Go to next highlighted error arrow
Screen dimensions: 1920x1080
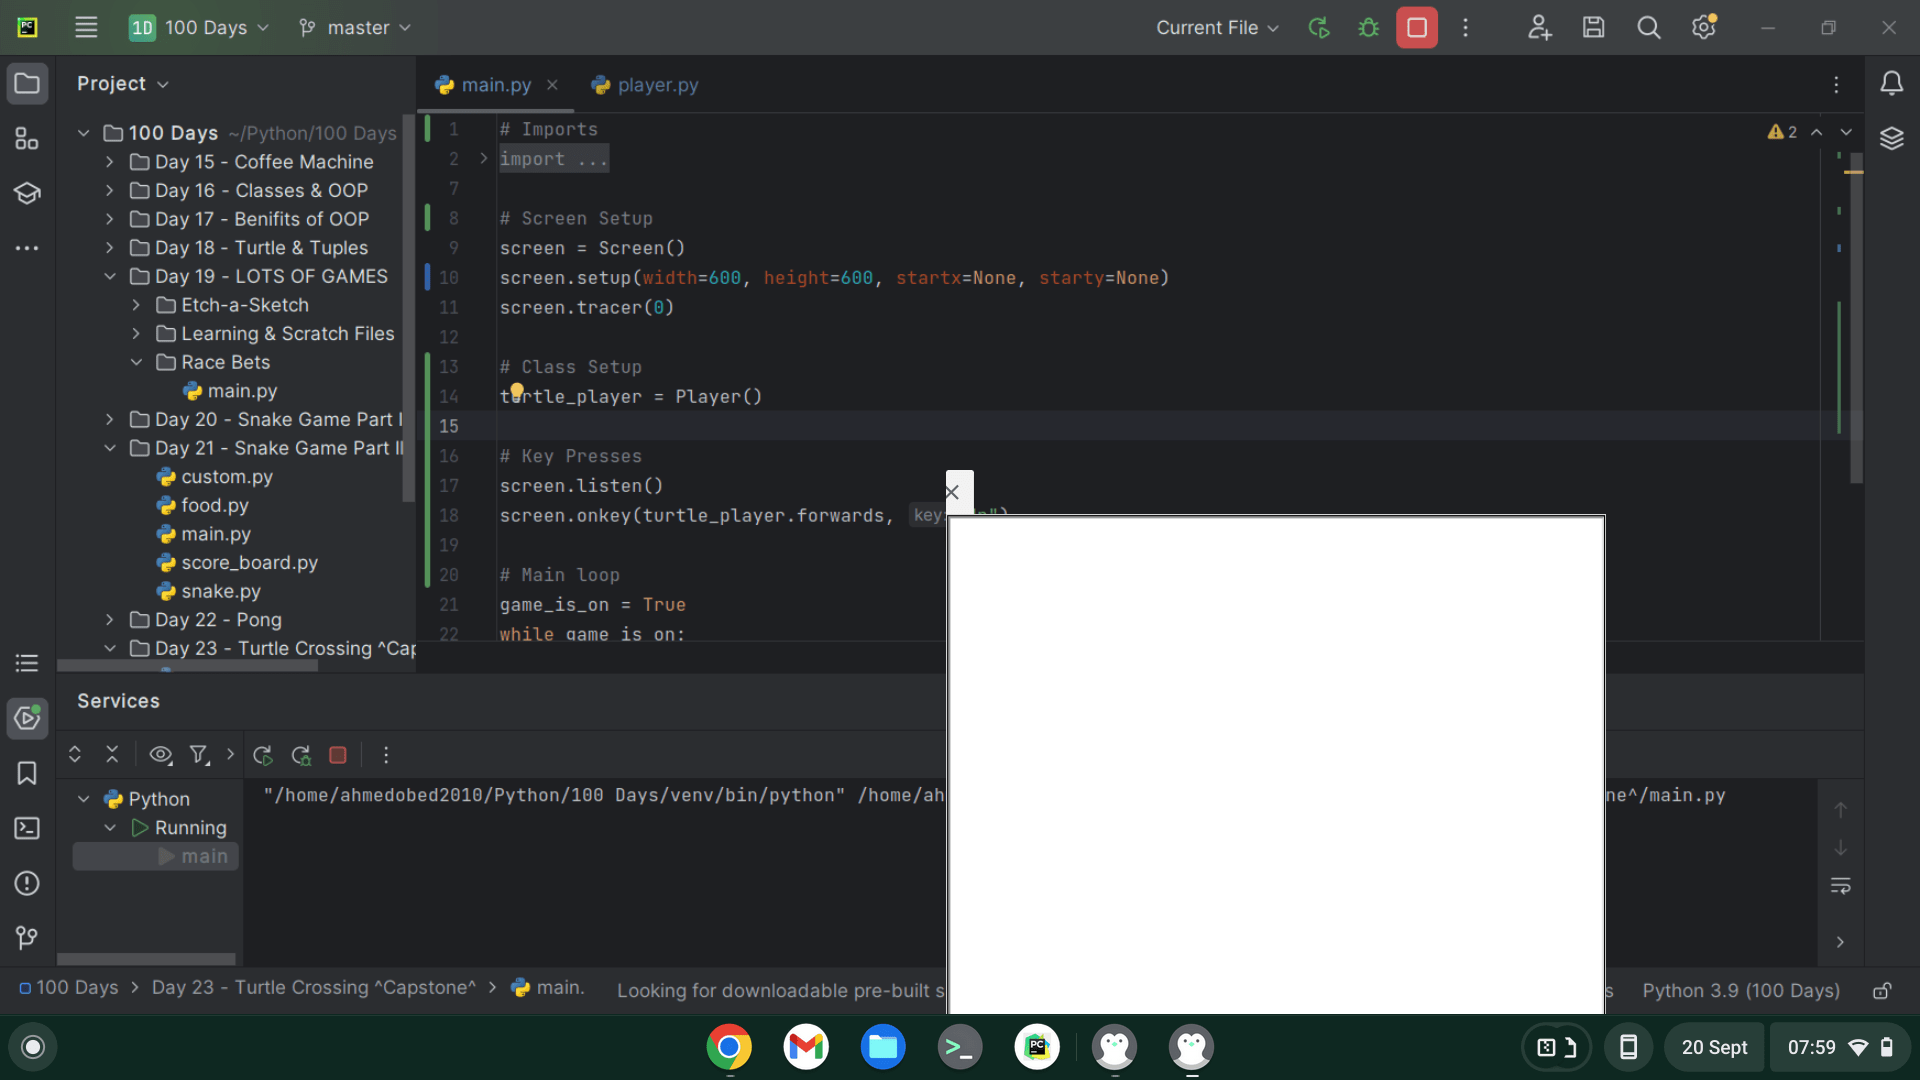pos(1846,132)
